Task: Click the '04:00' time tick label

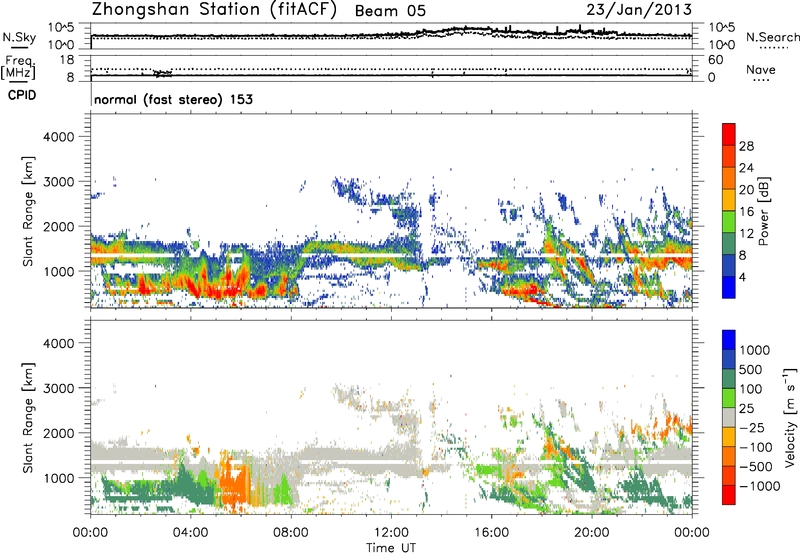Action: click(x=190, y=533)
